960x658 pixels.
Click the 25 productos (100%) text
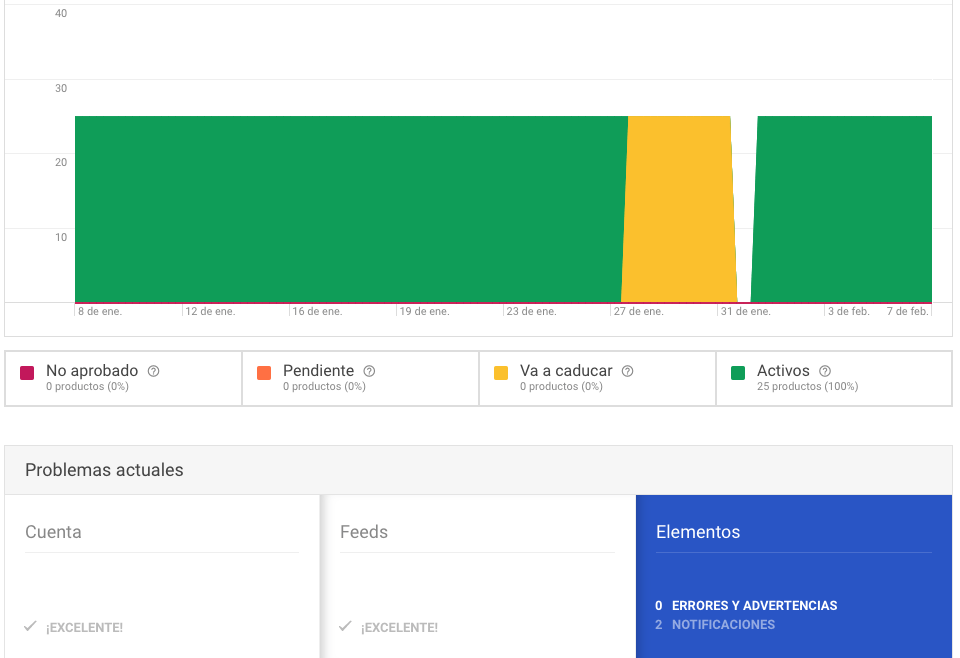(808, 387)
